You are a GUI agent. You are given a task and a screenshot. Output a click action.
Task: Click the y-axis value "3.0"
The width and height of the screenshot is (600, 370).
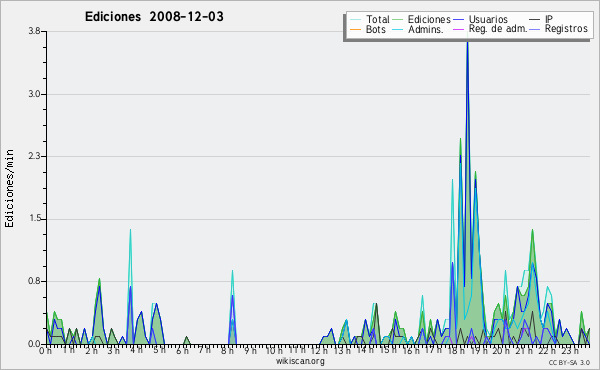(34, 94)
